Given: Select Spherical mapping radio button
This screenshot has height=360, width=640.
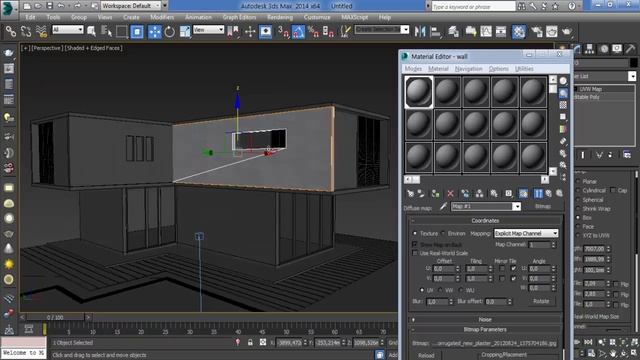Looking at the screenshot, I should [578, 200].
